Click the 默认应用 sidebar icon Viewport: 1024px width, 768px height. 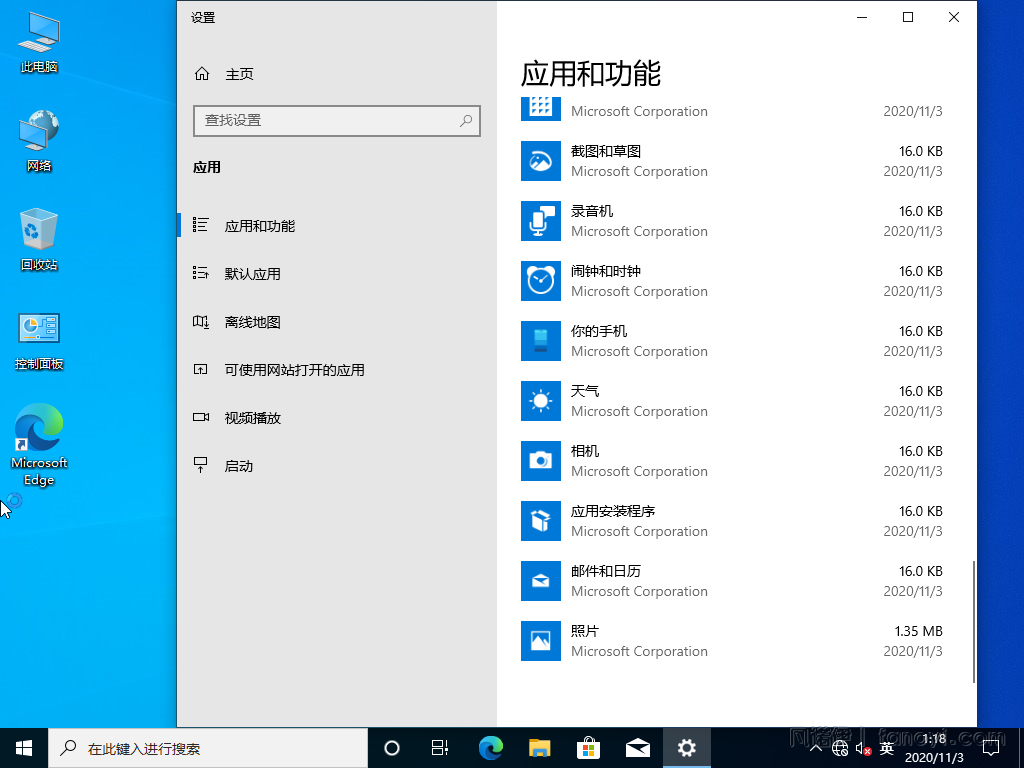pyautogui.click(x=200, y=273)
